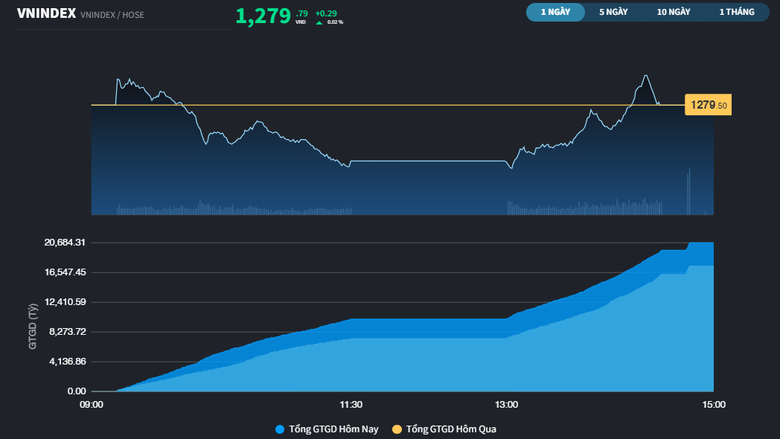
Task: Show the 10 NGÀY chart range
Action: pos(673,12)
